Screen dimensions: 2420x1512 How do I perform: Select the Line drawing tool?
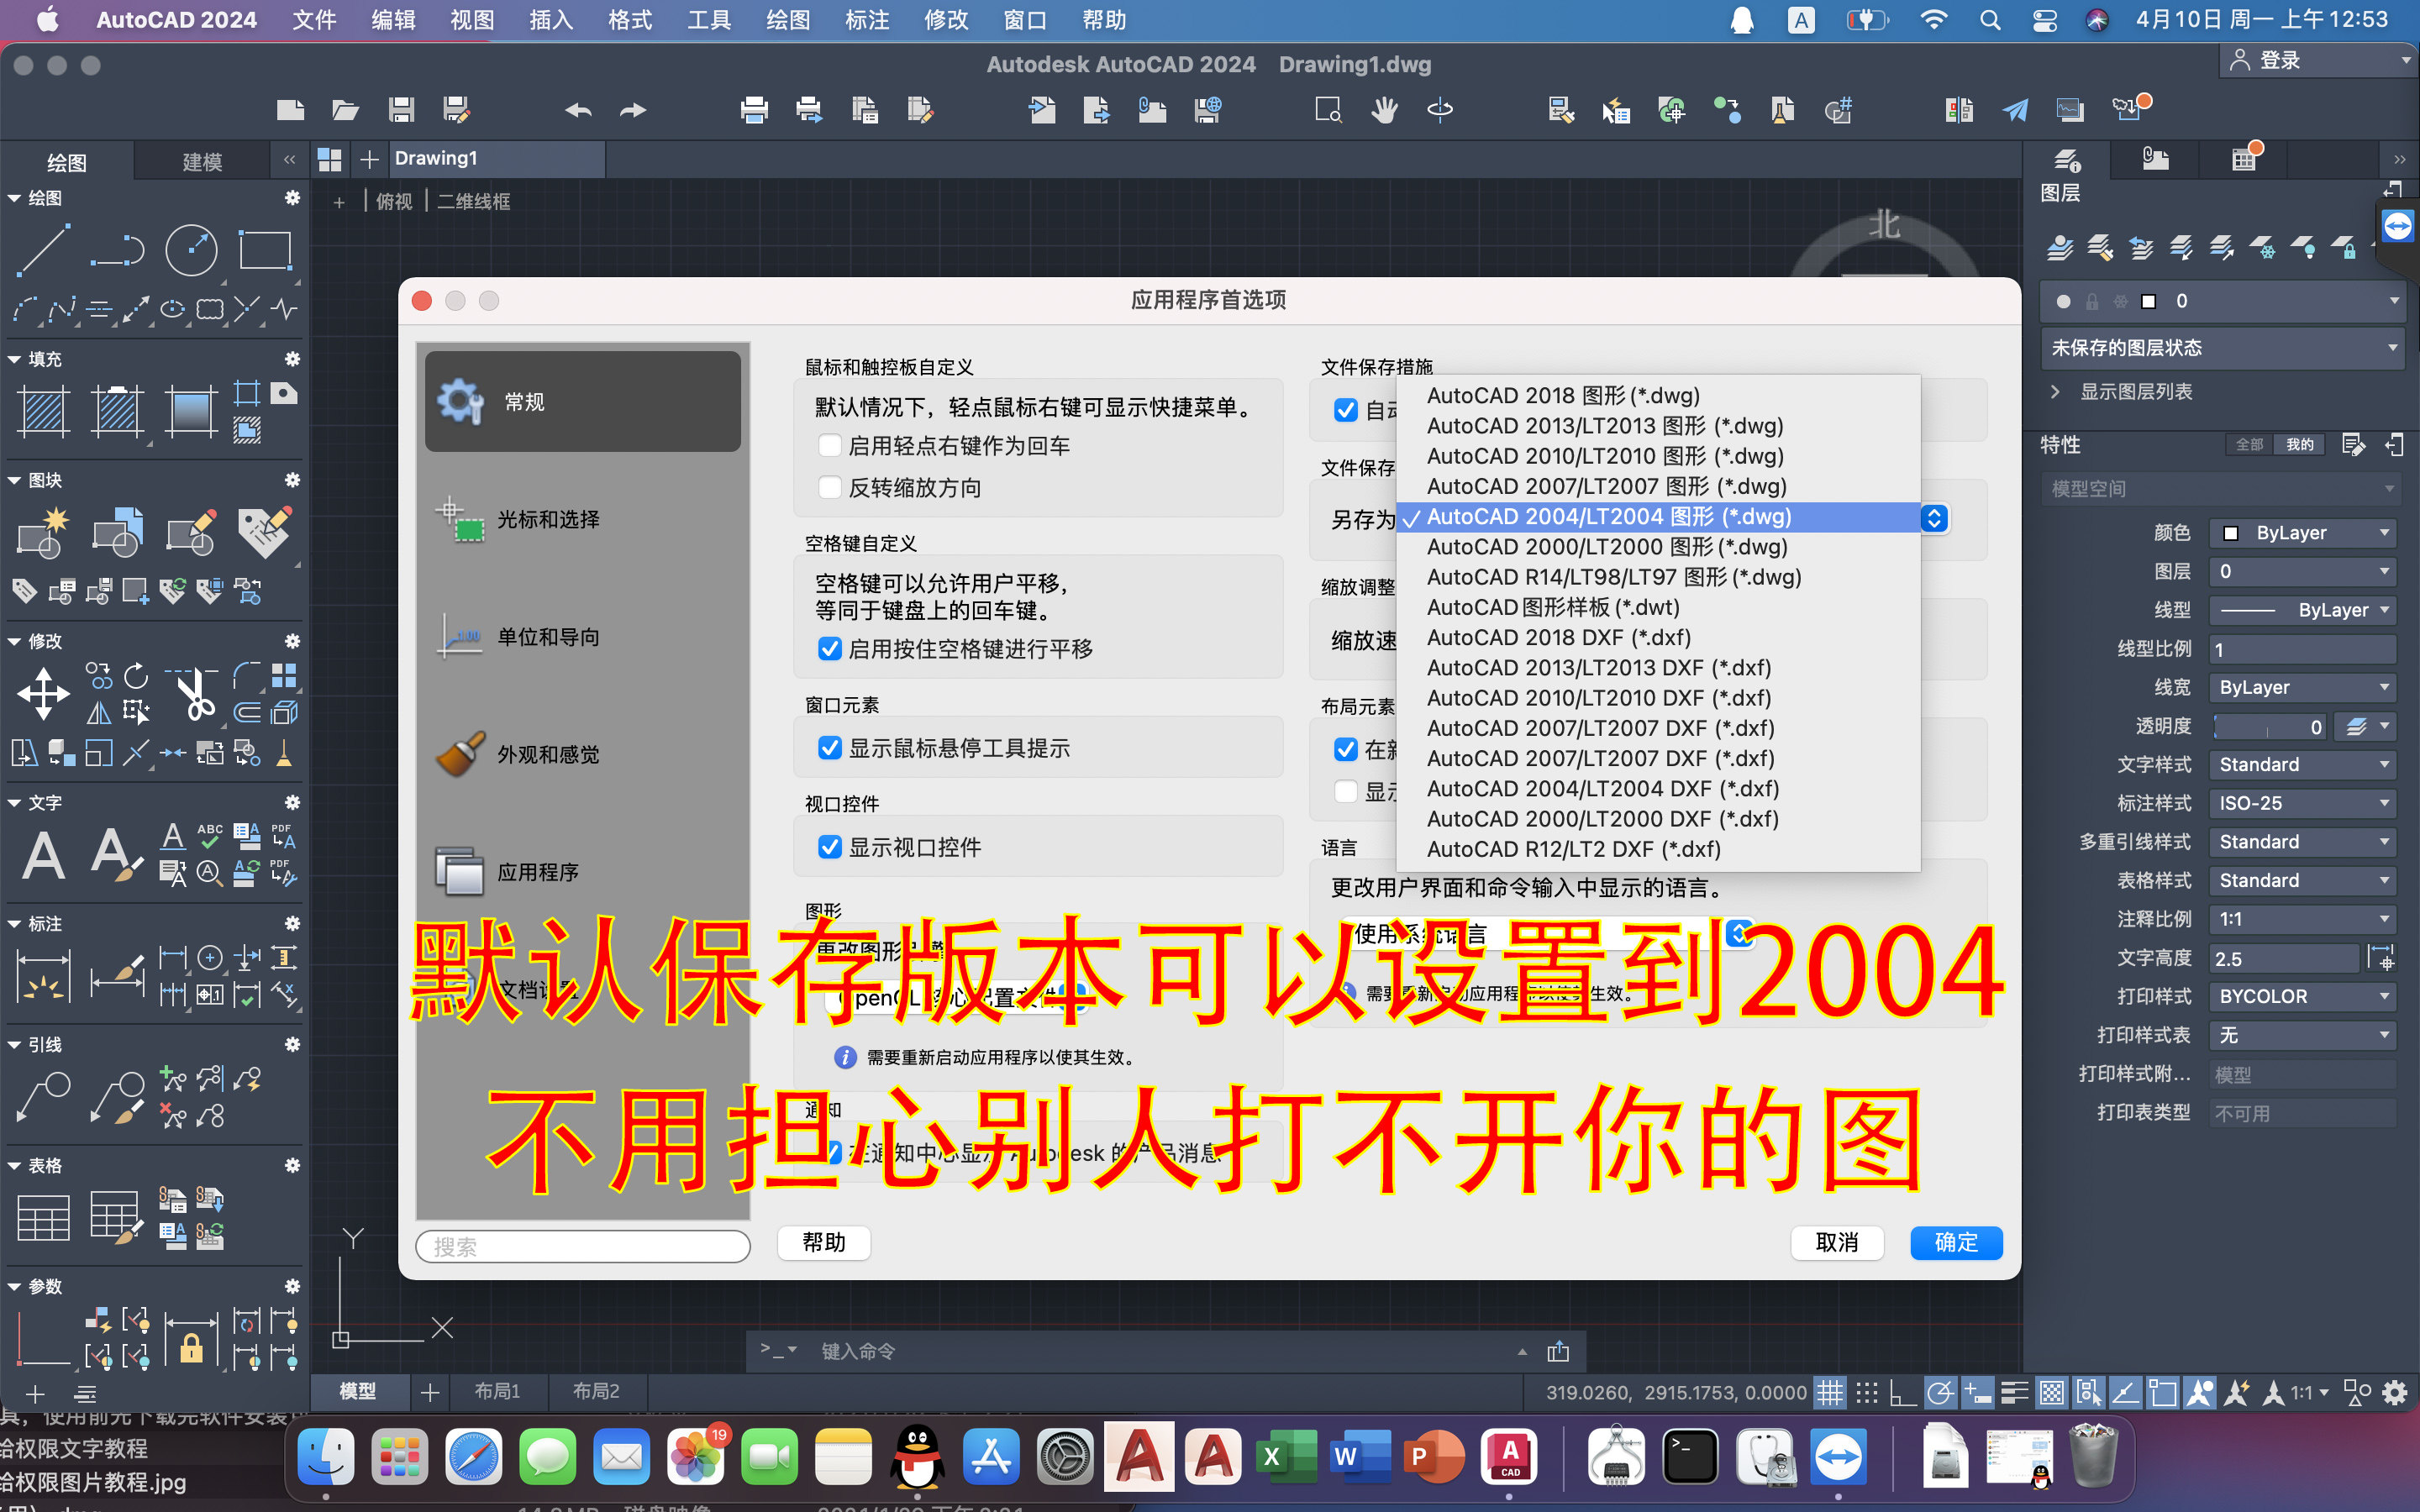coord(44,250)
